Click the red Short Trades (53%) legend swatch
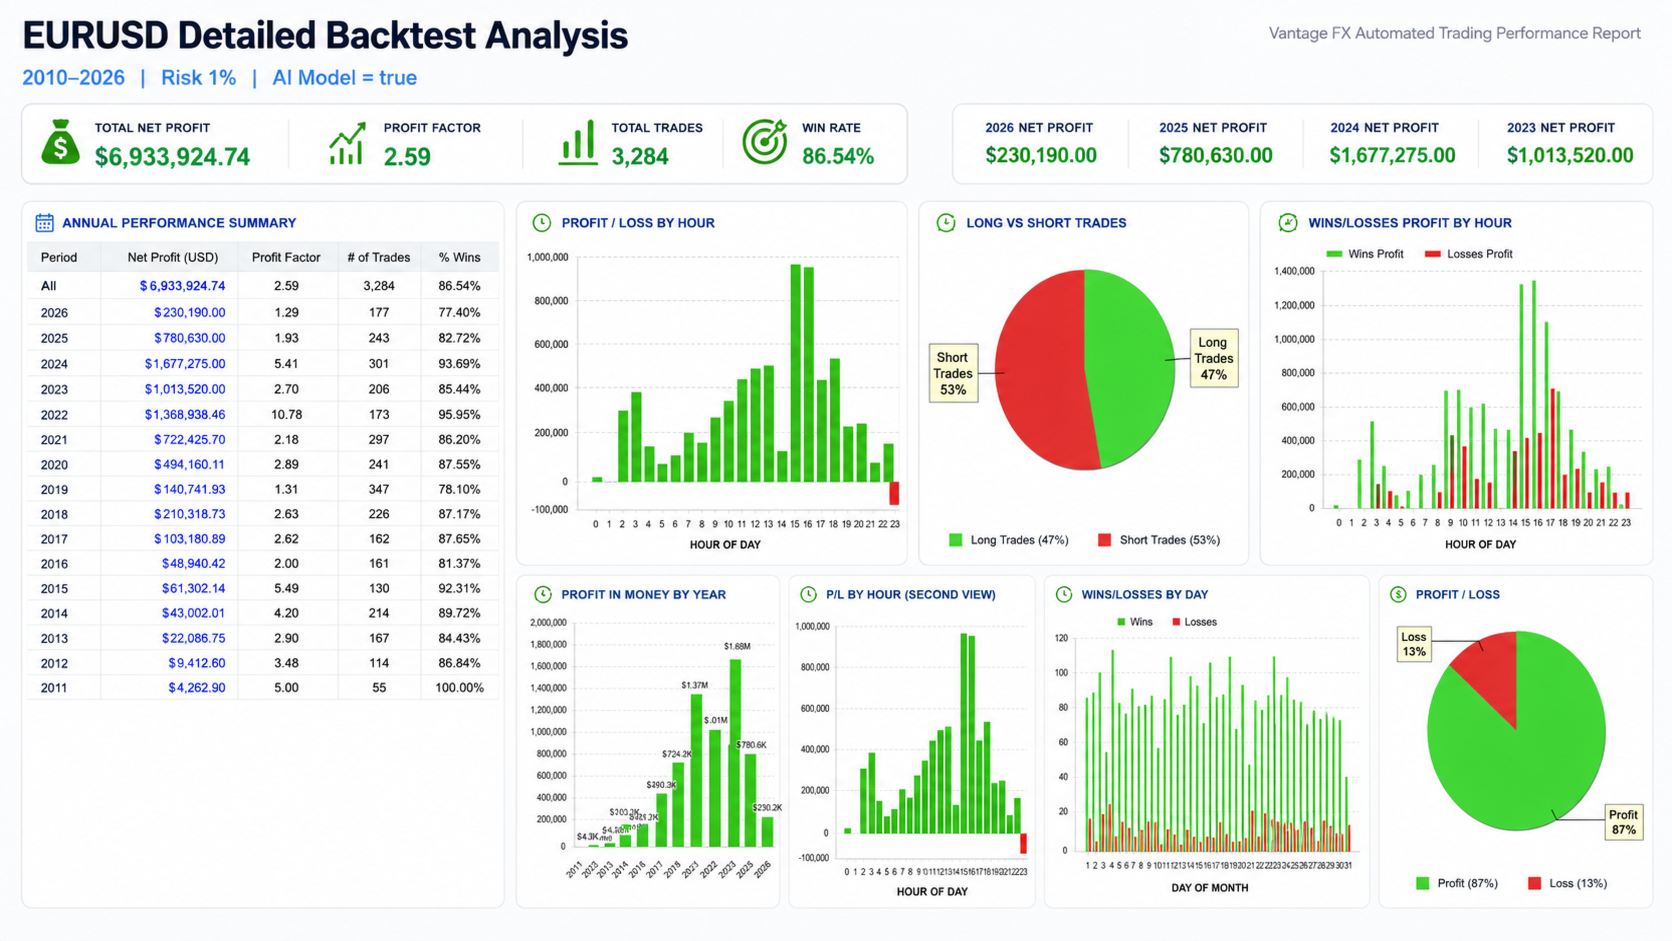Screen dimensions: 1672x941 coord(1104,540)
